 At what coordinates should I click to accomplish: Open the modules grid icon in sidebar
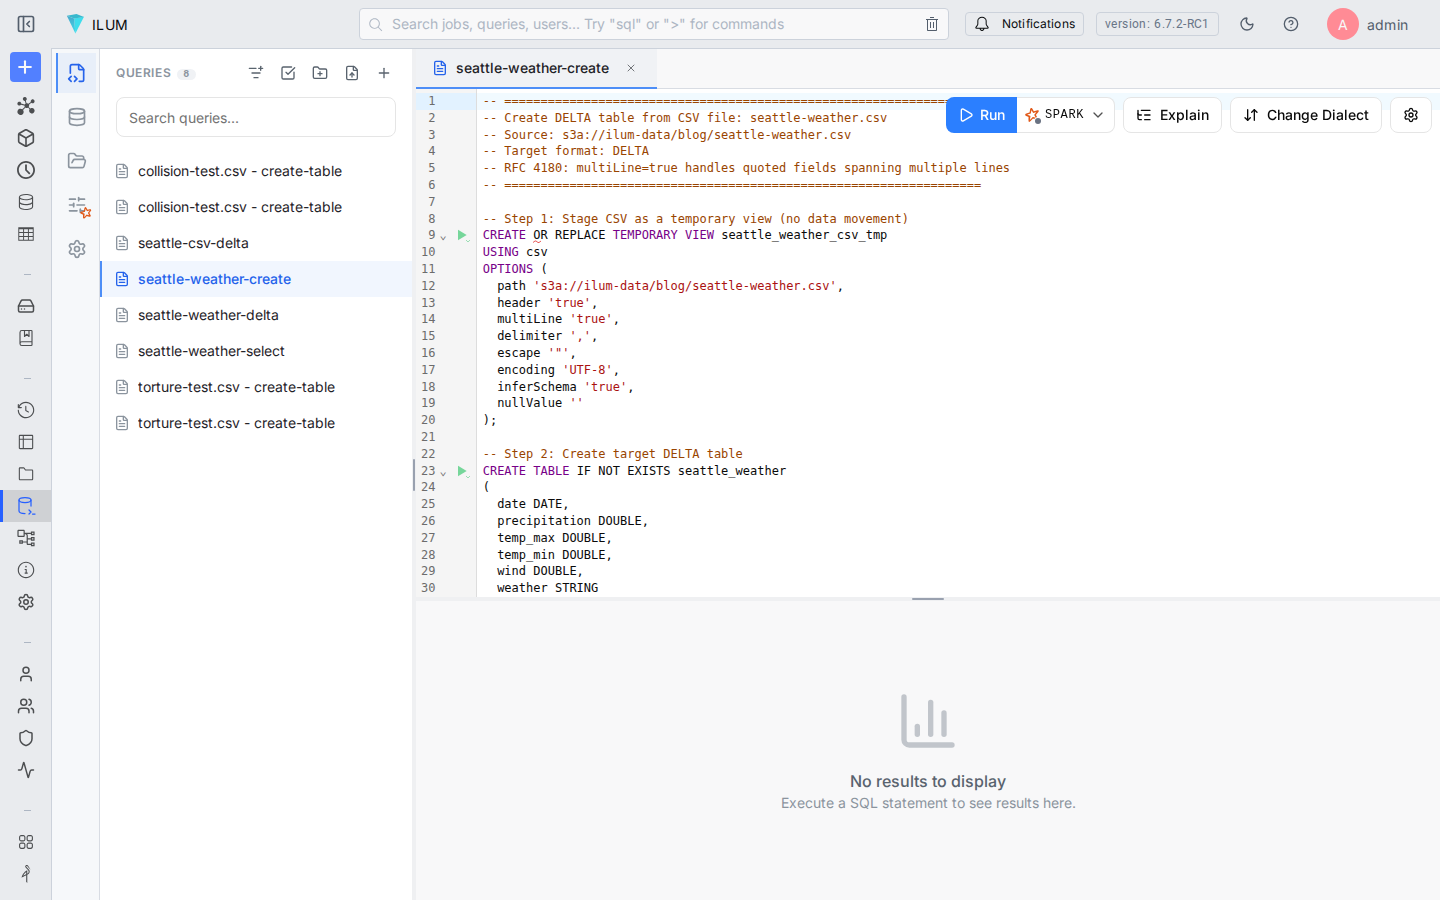pos(26,842)
